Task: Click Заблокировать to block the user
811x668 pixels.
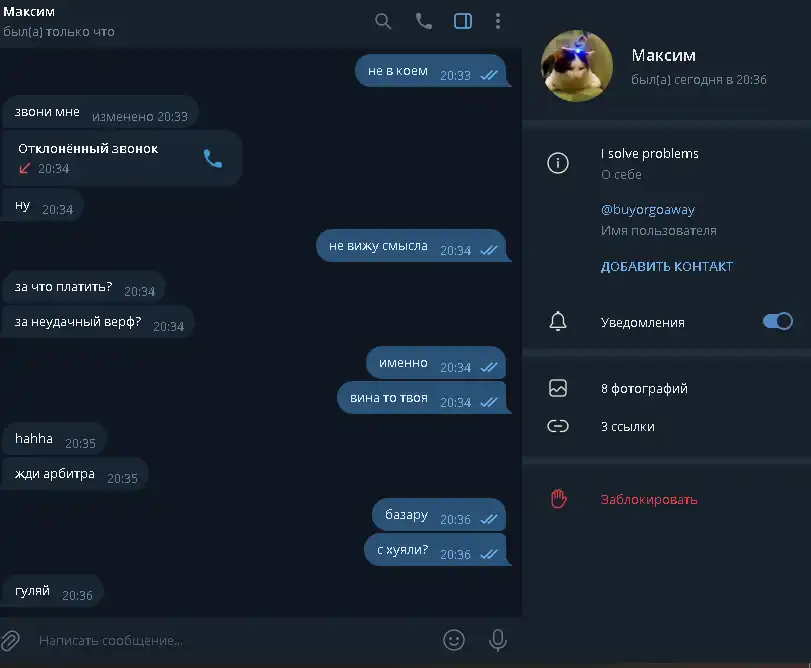Action: coord(649,499)
